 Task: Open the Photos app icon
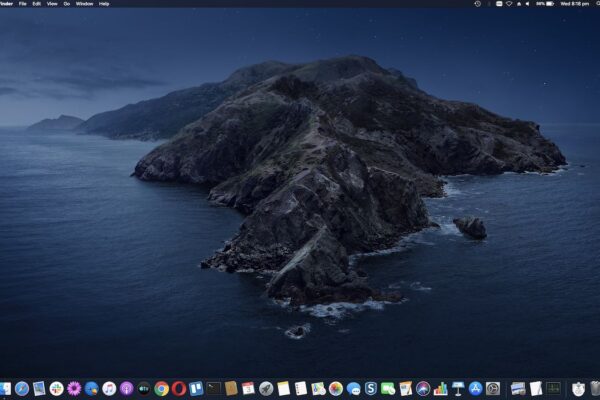click(x=336, y=389)
